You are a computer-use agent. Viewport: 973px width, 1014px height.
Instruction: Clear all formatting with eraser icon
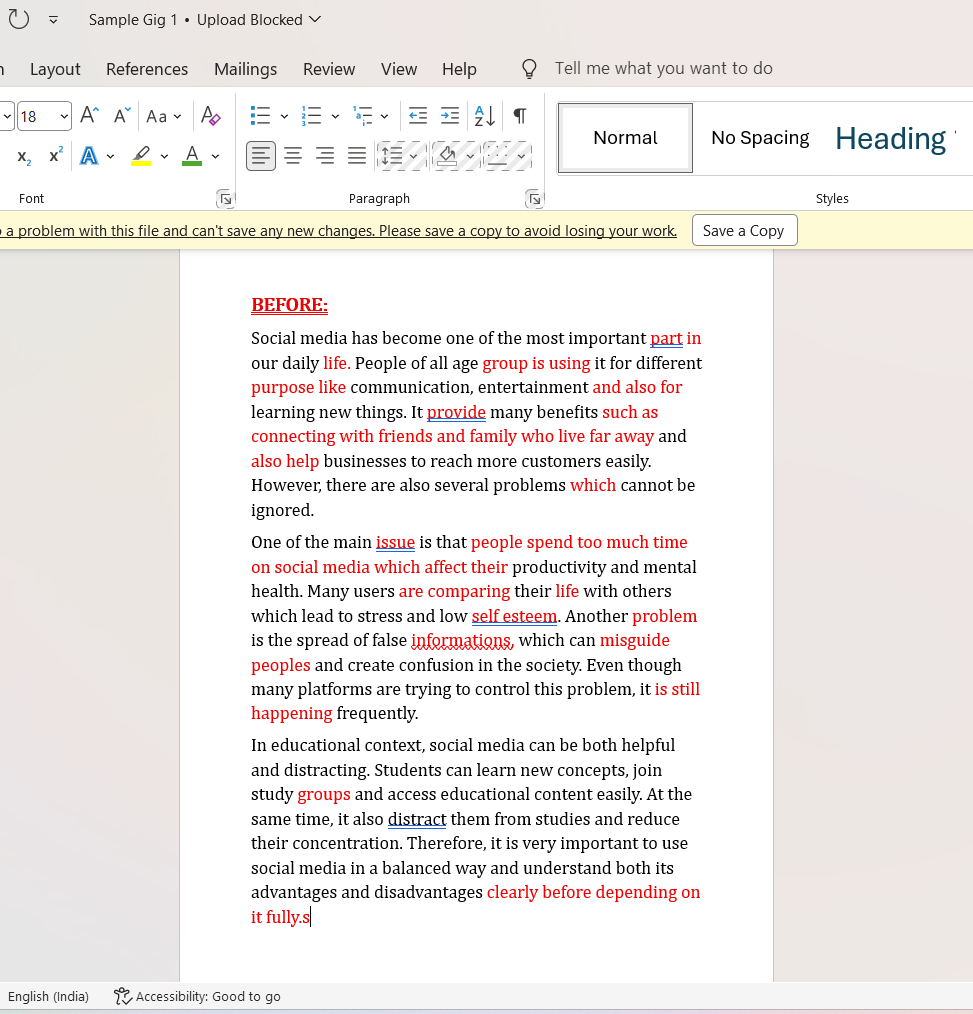[x=210, y=116]
